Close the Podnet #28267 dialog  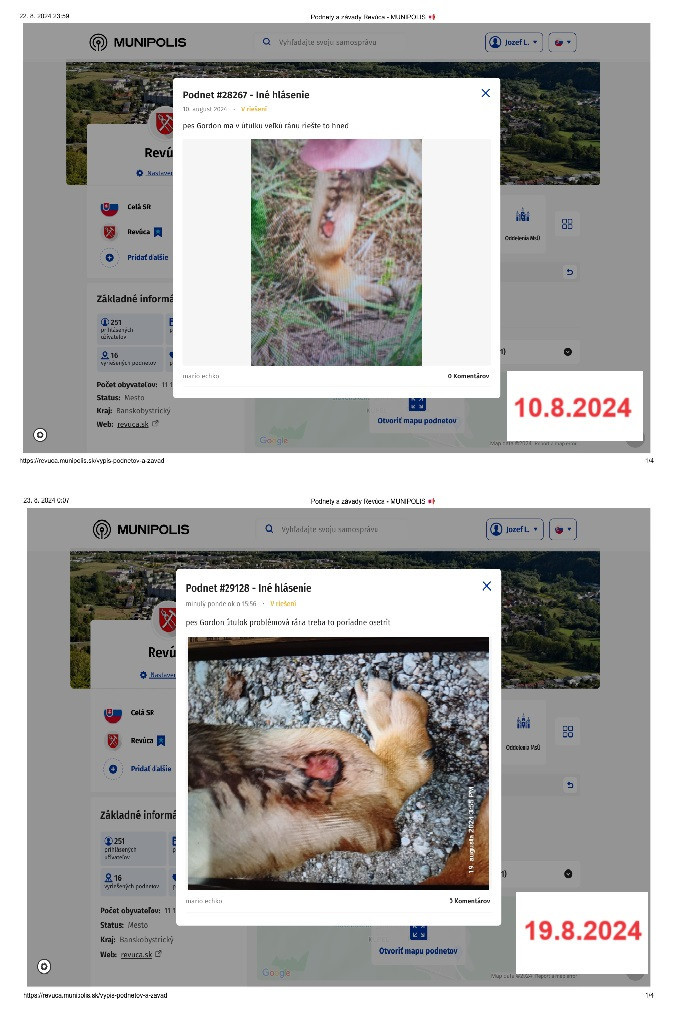click(486, 93)
